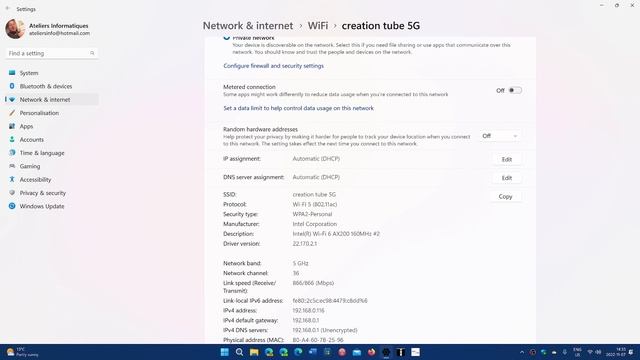Open the notification center icon
This screenshot has width=640, height=360.
click(631, 352)
